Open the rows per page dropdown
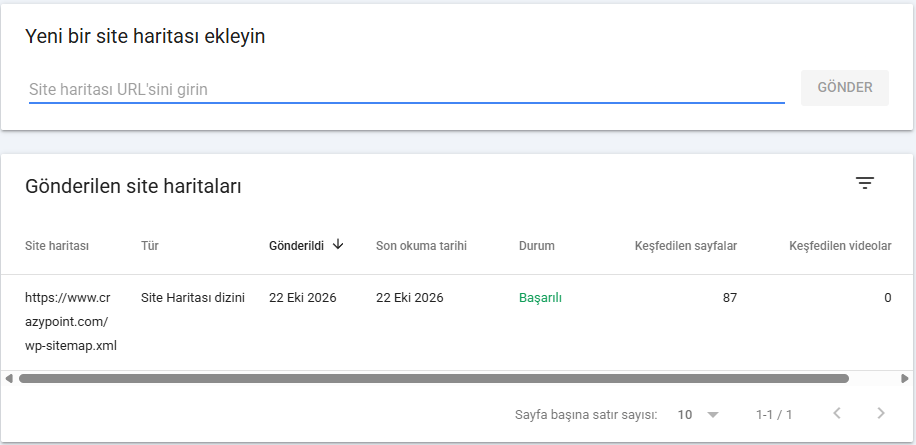The height and width of the screenshot is (445, 916). (x=698, y=415)
